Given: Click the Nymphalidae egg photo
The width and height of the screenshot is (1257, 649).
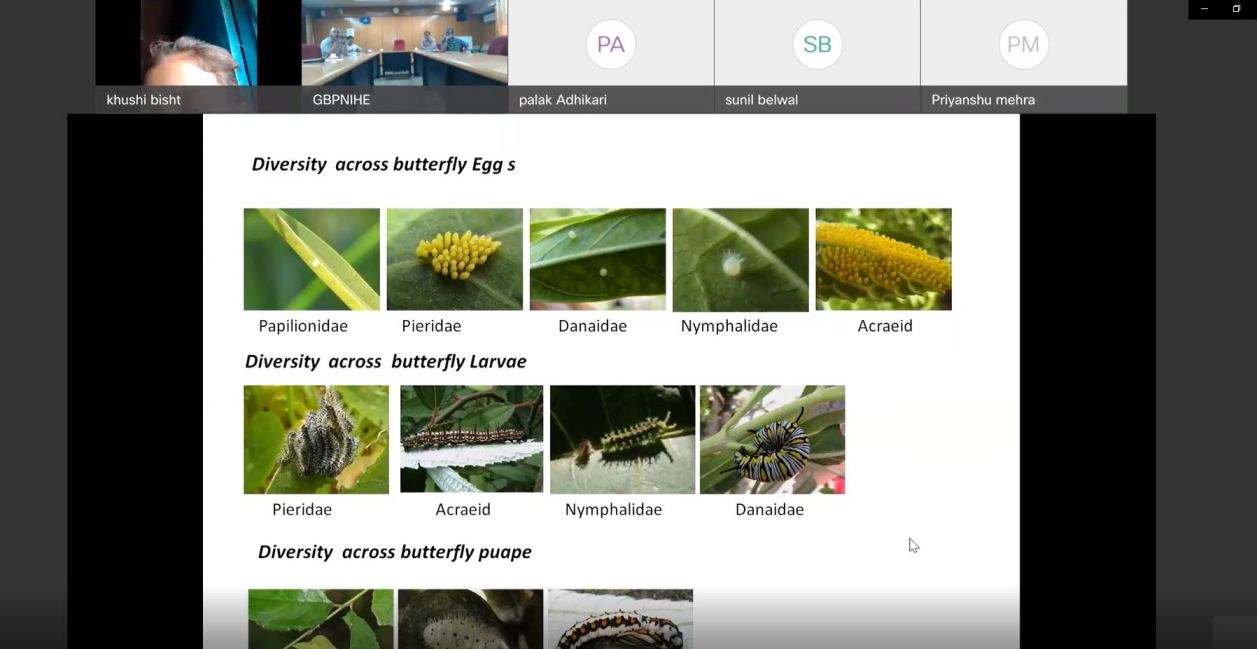Looking at the screenshot, I should [x=740, y=259].
